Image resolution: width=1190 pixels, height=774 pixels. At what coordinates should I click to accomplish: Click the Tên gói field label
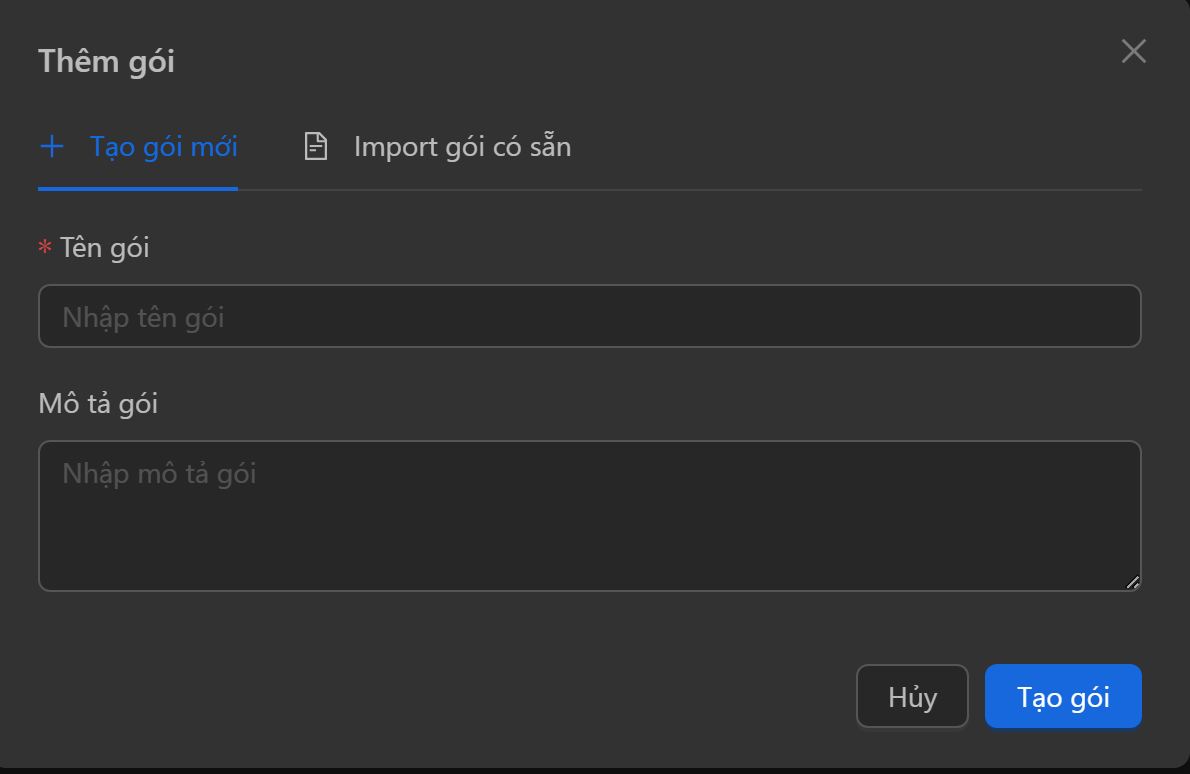point(107,248)
